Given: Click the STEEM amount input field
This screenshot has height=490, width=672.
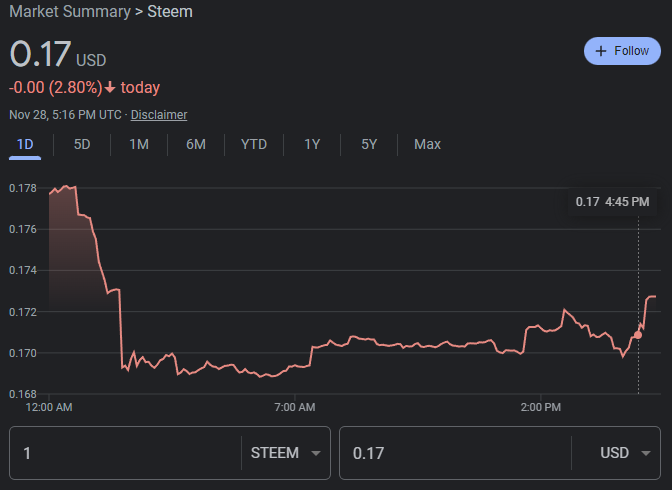Looking at the screenshot, I should coord(125,453).
